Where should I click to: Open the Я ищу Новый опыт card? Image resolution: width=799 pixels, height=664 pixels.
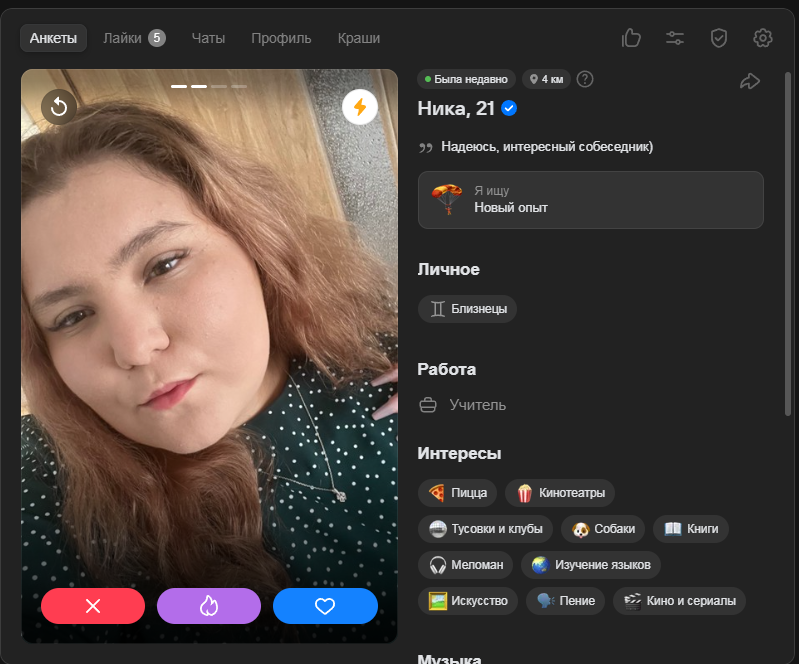pos(591,200)
